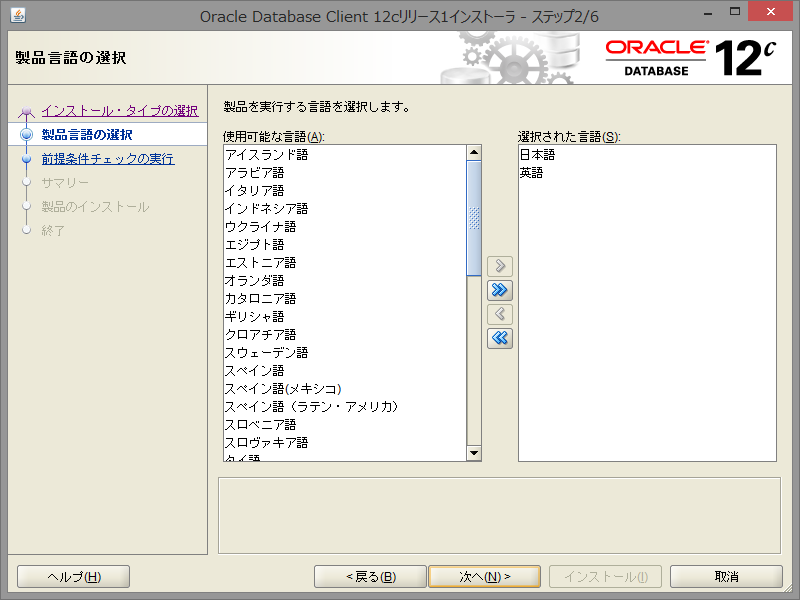Select 英語 in the selected languages list
This screenshot has width=800, height=600.
pyautogui.click(x=647, y=172)
